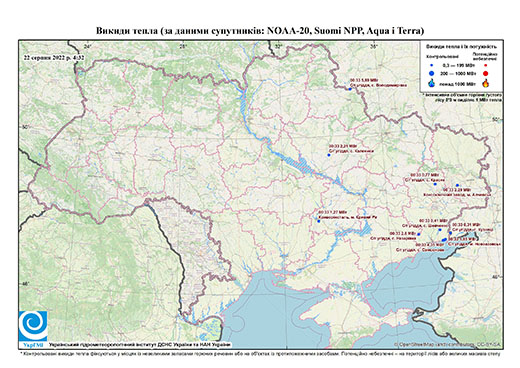
Task: Click the OpenStreetMap contributors attribution
Action: 448,344
